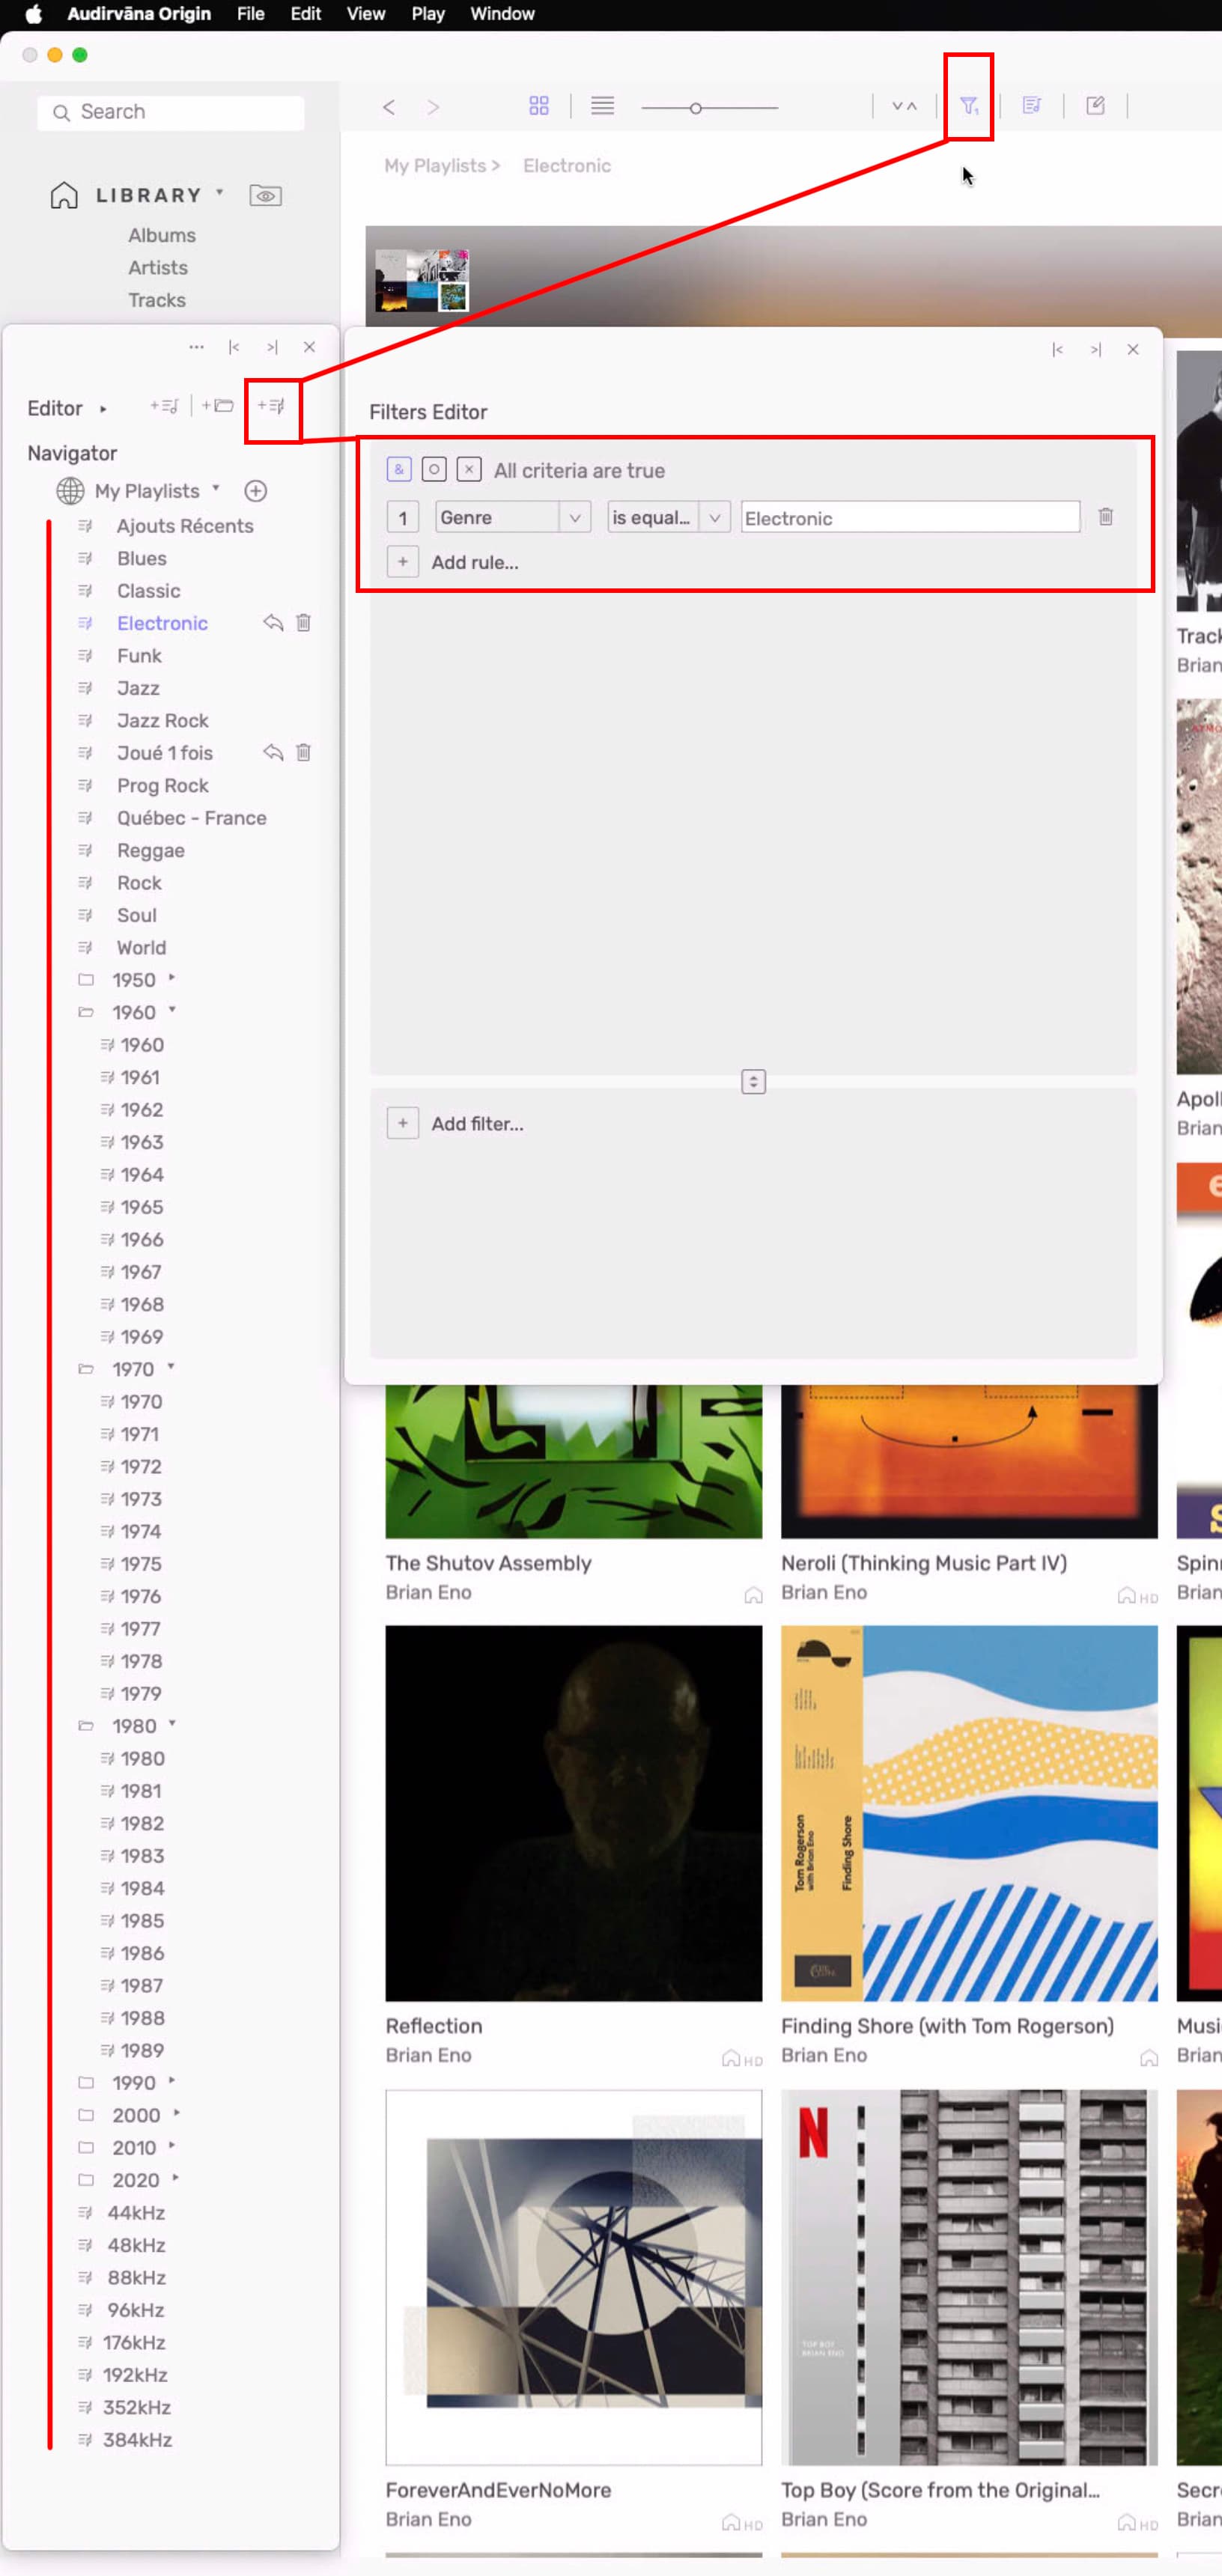
Task: Switch to grid view icon
Action: point(539,105)
